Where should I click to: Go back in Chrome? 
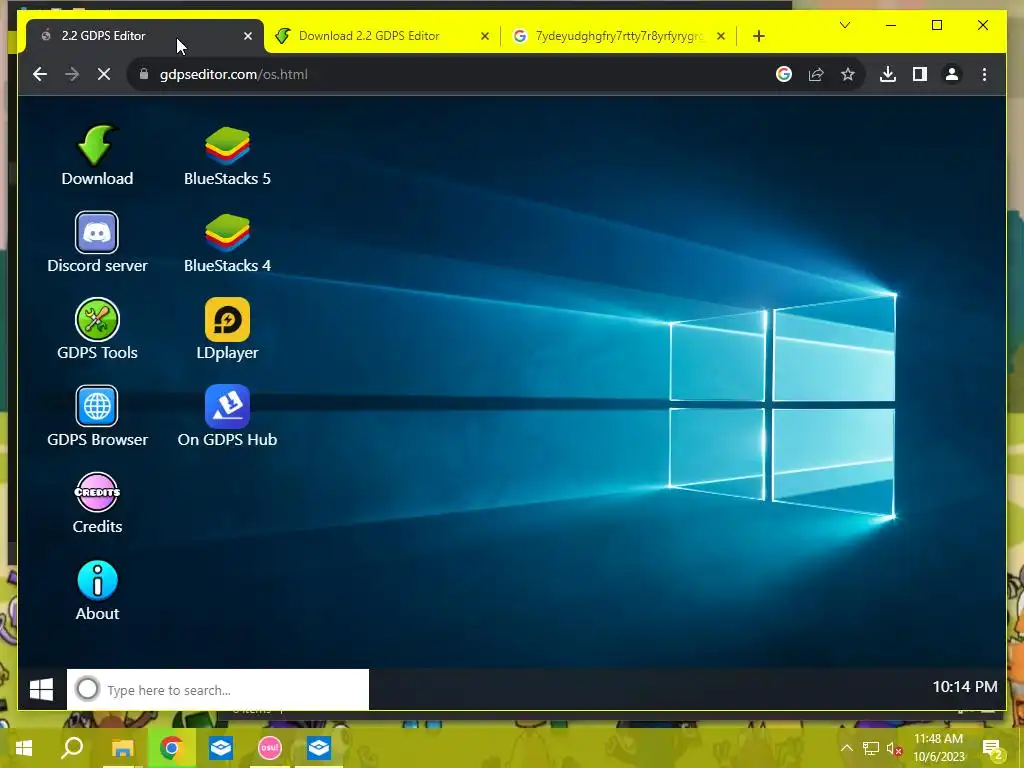click(x=40, y=74)
